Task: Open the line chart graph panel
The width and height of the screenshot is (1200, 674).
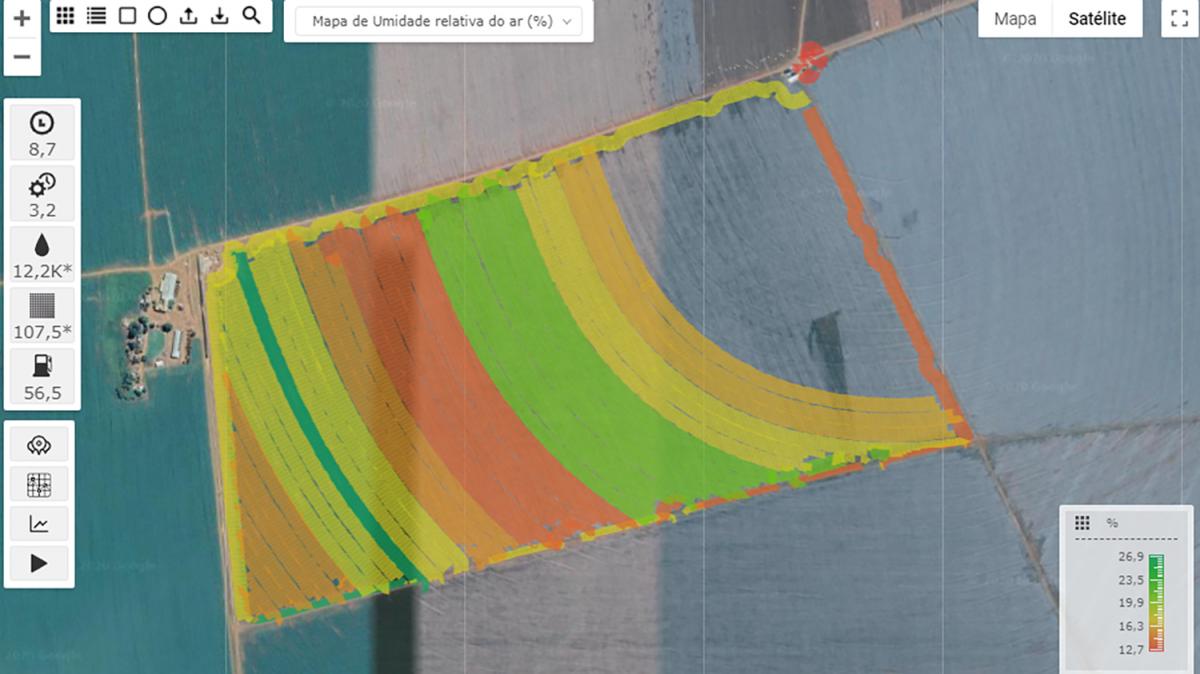Action: coord(39,523)
